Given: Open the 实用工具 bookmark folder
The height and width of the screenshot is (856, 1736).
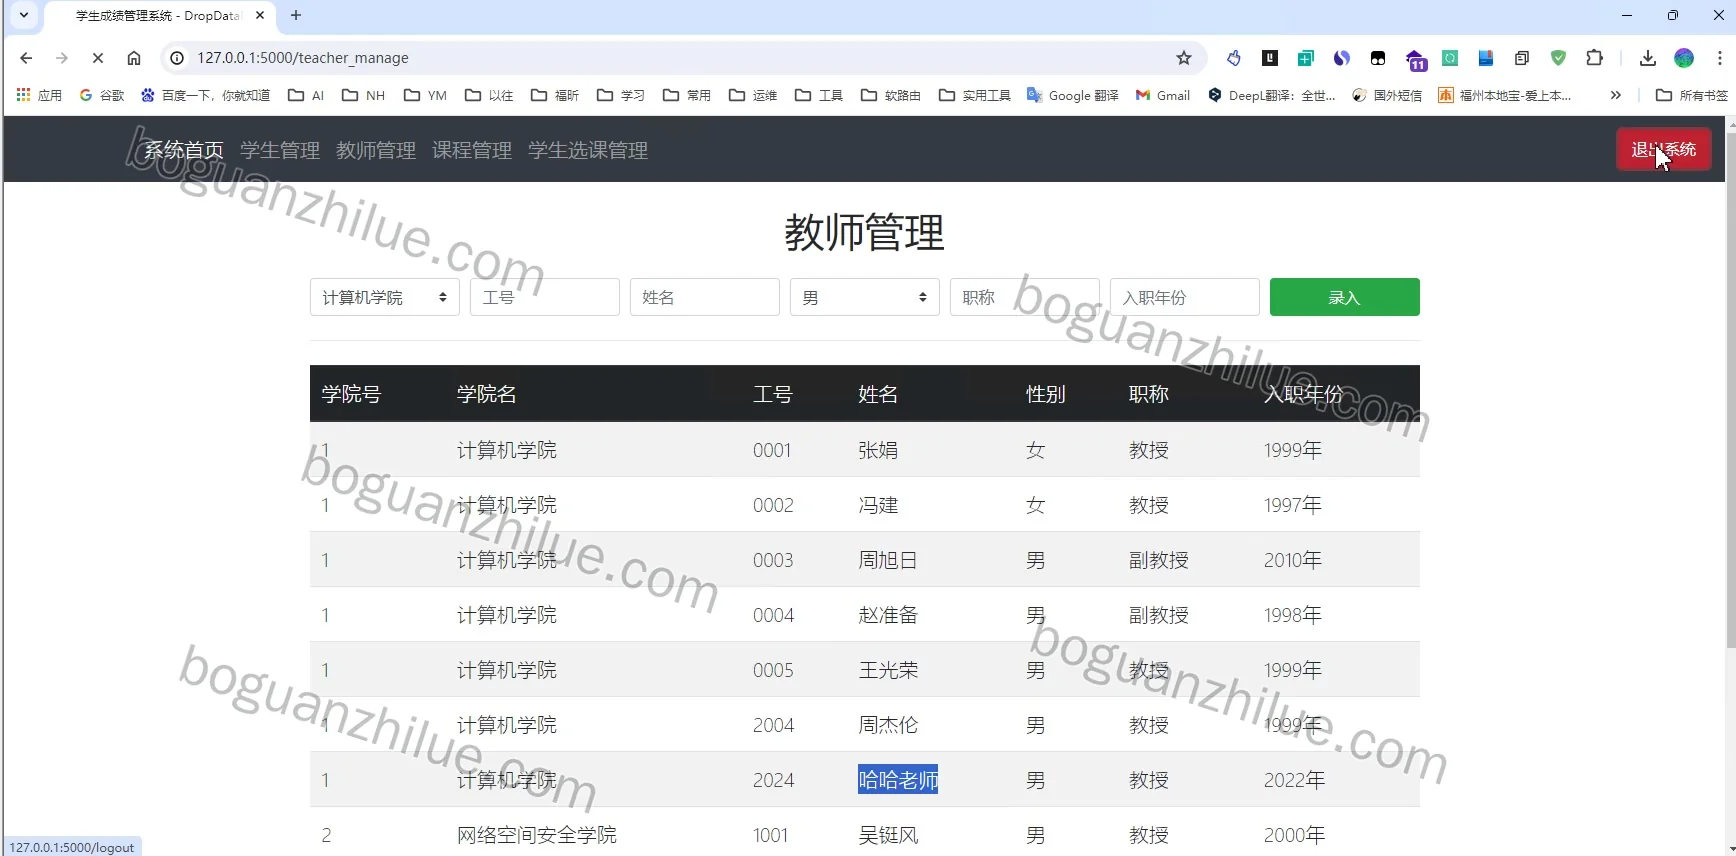Looking at the screenshot, I should [x=975, y=95].
